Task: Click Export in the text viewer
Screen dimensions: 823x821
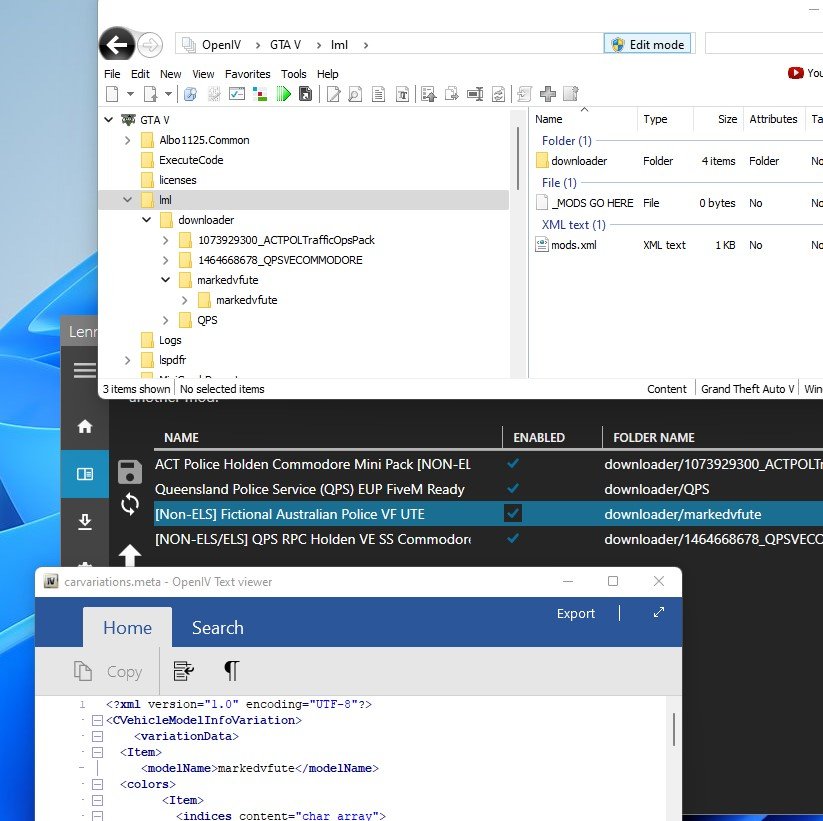Action: pos(575,613)
